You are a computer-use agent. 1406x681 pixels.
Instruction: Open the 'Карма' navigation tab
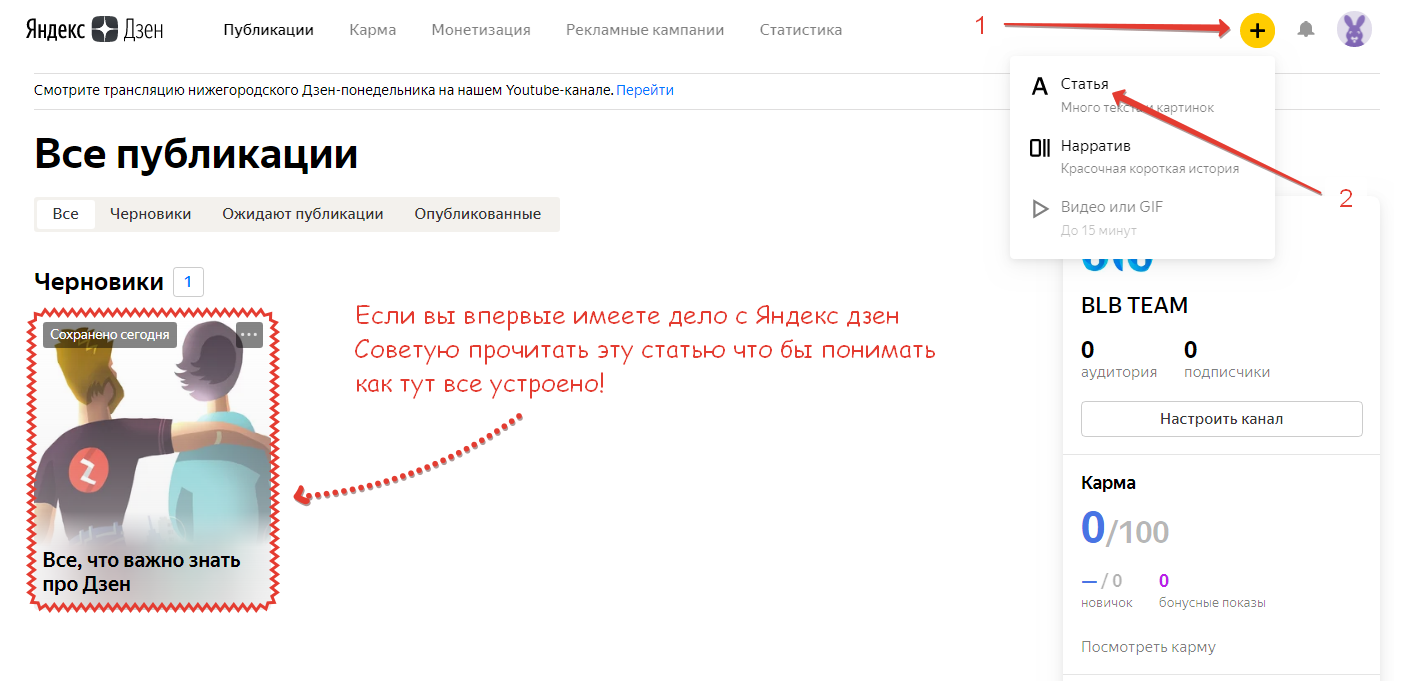[x=372, y=30]
